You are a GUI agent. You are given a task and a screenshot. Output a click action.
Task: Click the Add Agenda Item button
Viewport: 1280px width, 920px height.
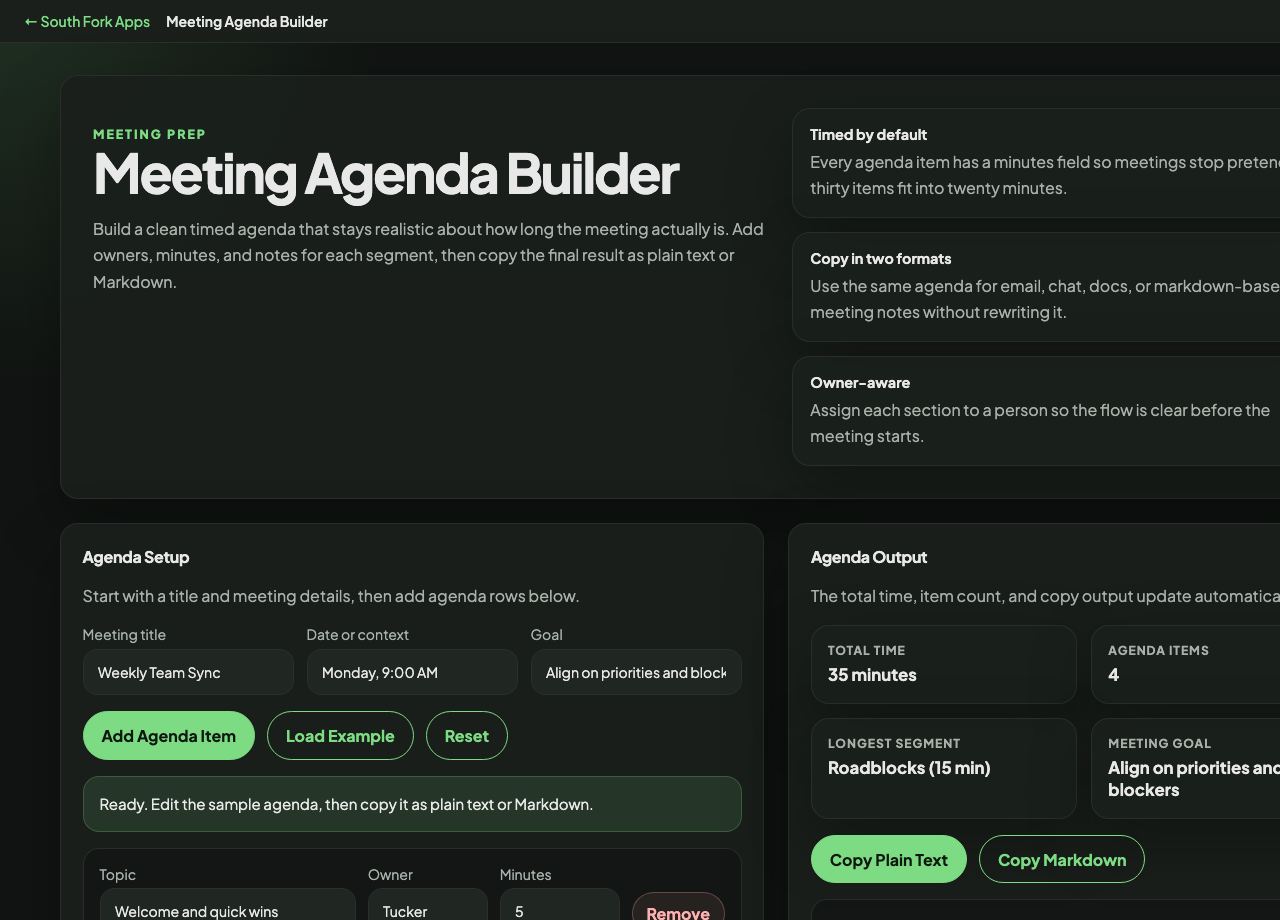pos(169,736)
